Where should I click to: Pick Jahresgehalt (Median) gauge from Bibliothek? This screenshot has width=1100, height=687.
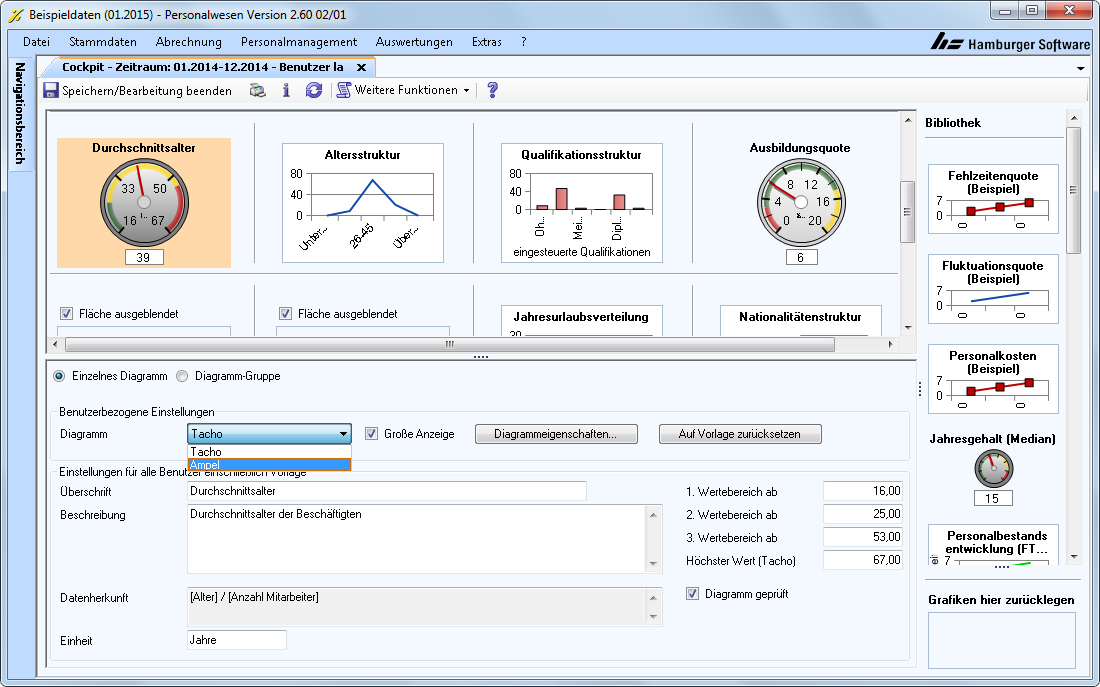coord(993,469)
